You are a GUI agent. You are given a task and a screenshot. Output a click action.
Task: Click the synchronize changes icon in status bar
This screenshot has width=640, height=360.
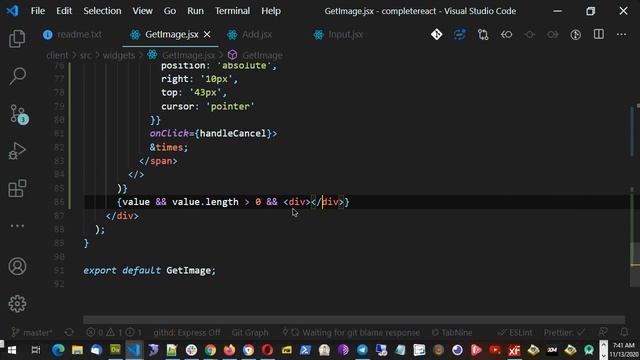[69, 332]
